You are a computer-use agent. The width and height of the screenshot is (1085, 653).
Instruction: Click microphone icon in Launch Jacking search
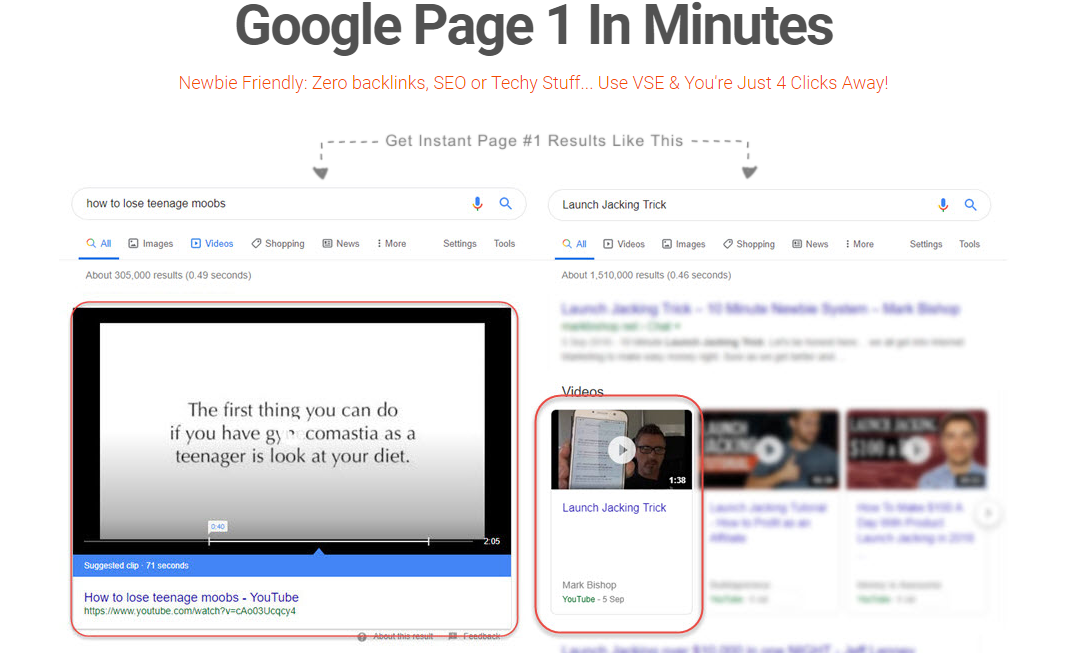[x=942, y=205]
